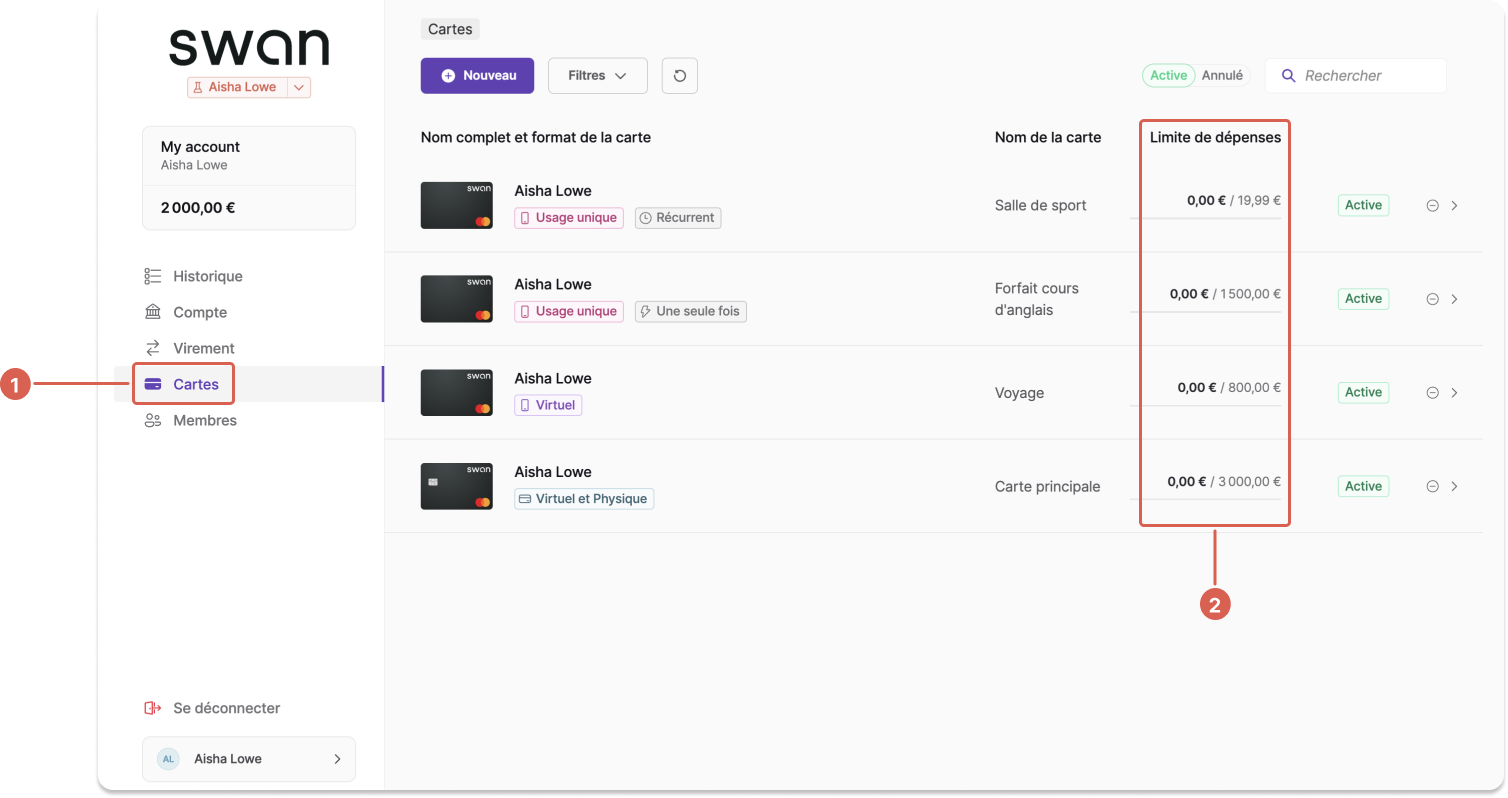Click the Active badge on Voyage row
The height and width of the screenshot is (798, 1508).
[x=1363, y=393]
